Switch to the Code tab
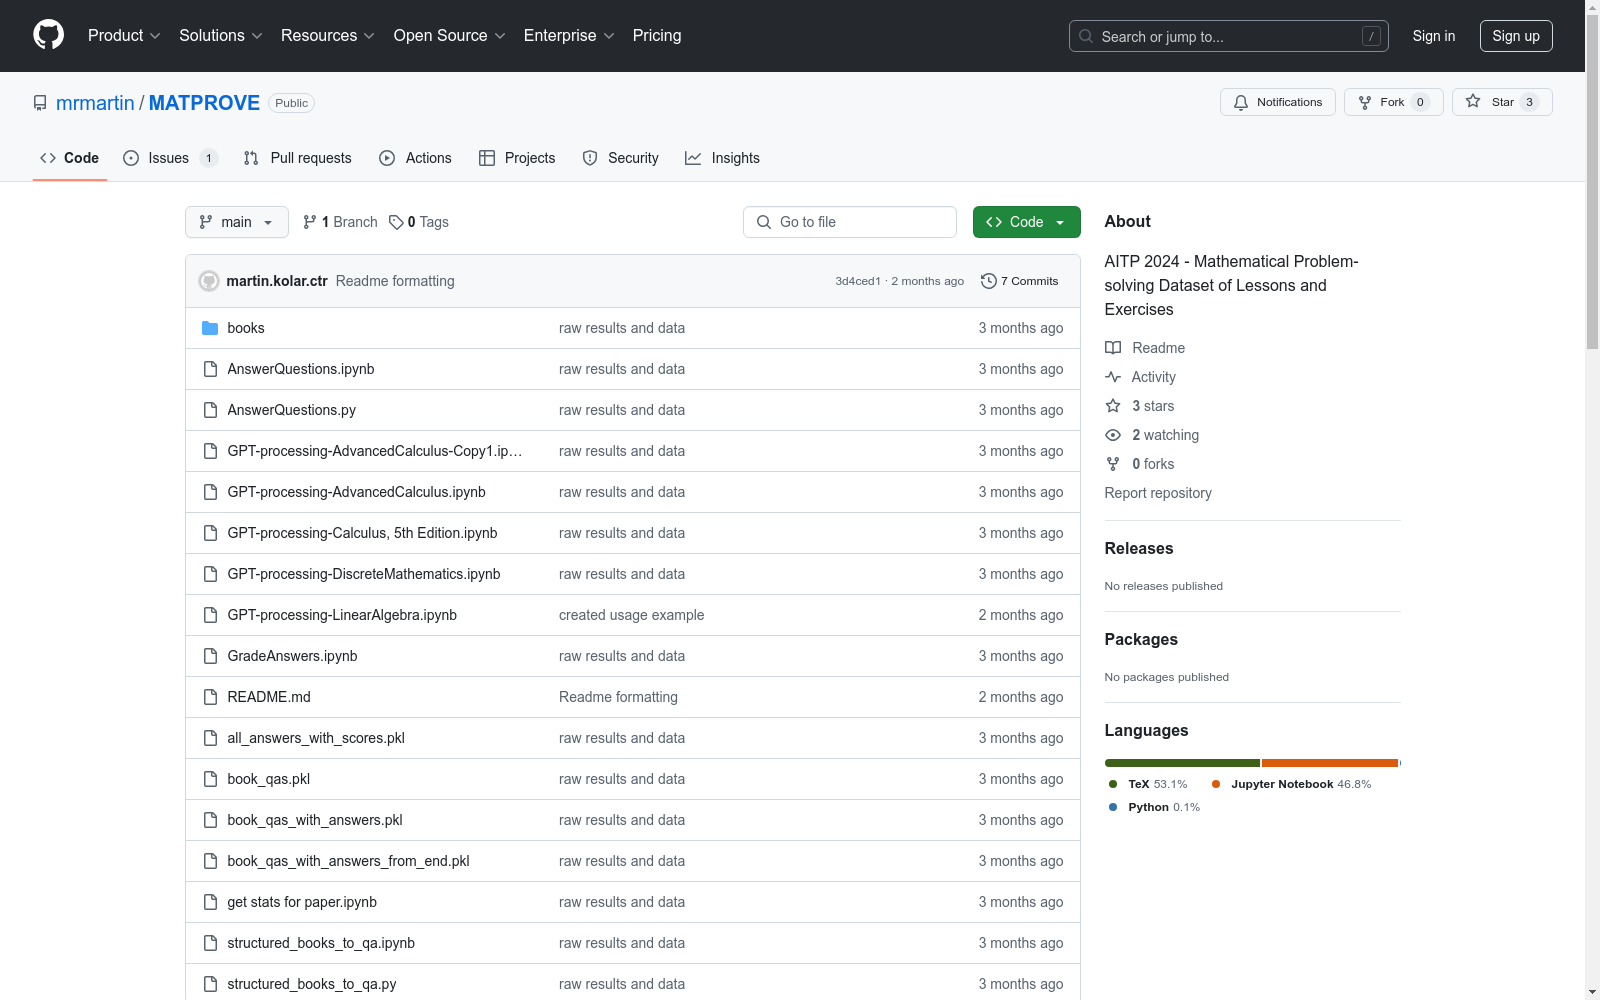 click(70, 158)
